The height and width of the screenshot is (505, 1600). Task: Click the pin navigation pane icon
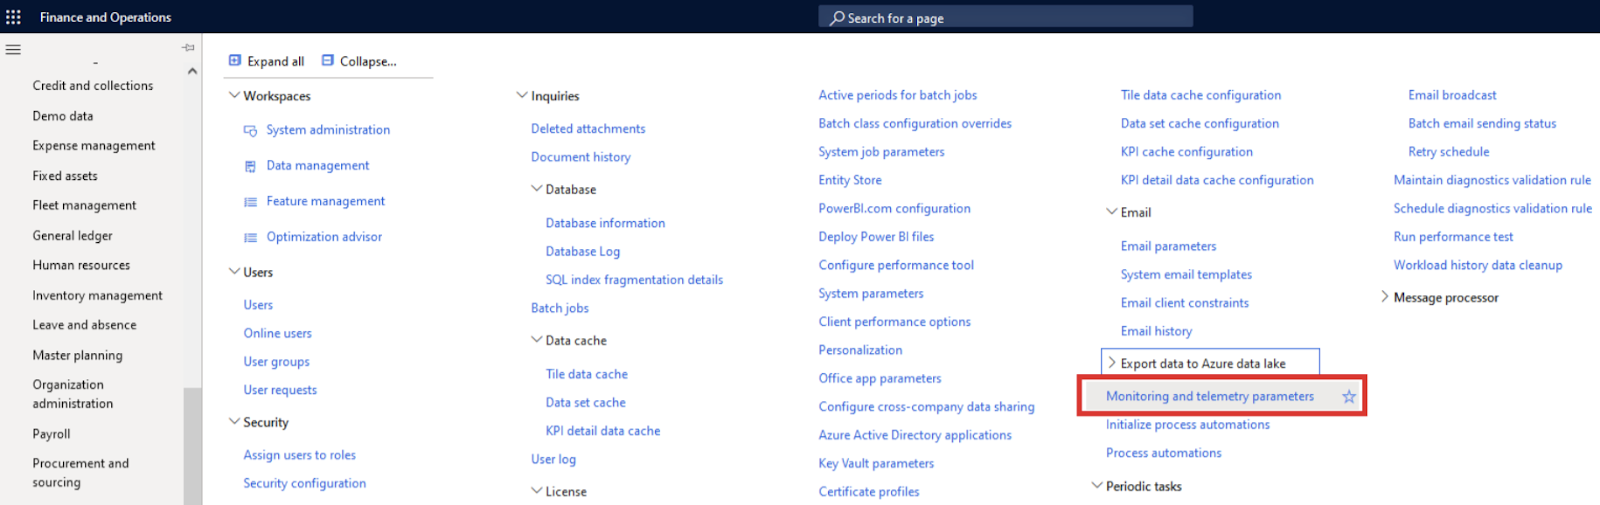(x=188, y=48)
